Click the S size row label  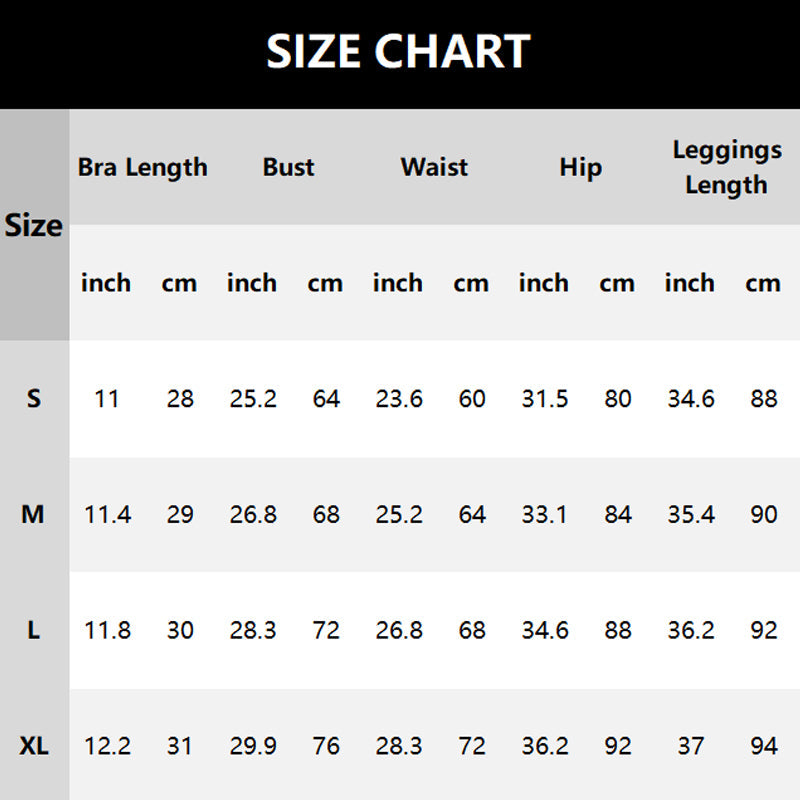[34, 399]
